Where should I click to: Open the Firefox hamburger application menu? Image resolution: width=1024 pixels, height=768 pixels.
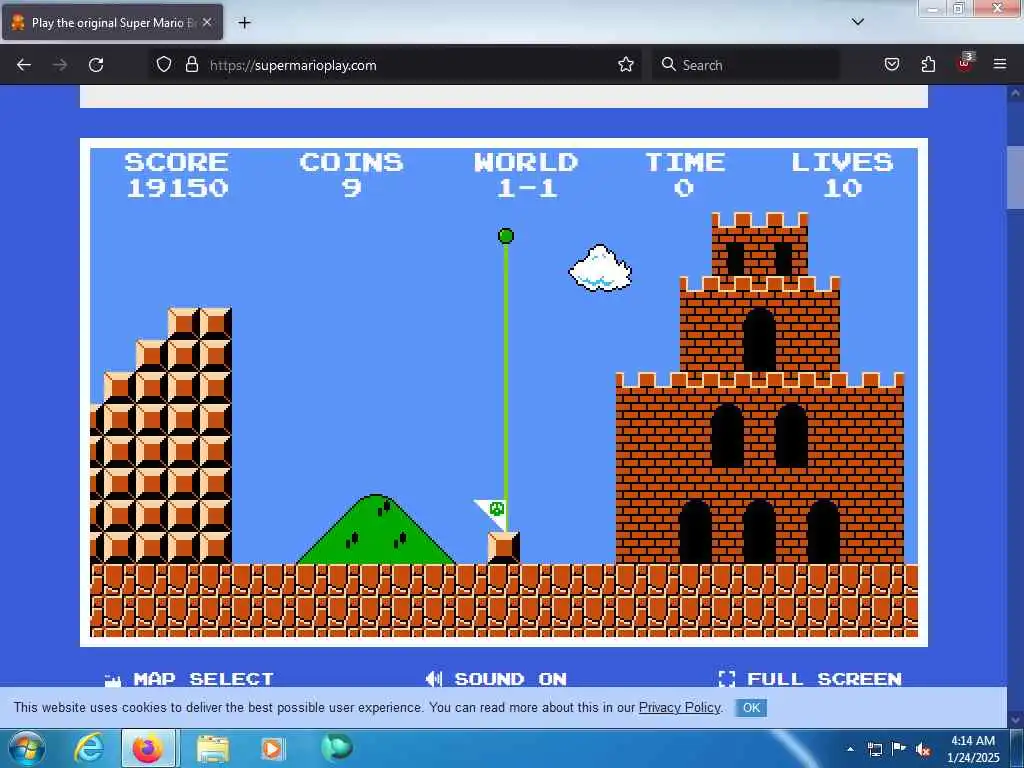pos(1000,64)
